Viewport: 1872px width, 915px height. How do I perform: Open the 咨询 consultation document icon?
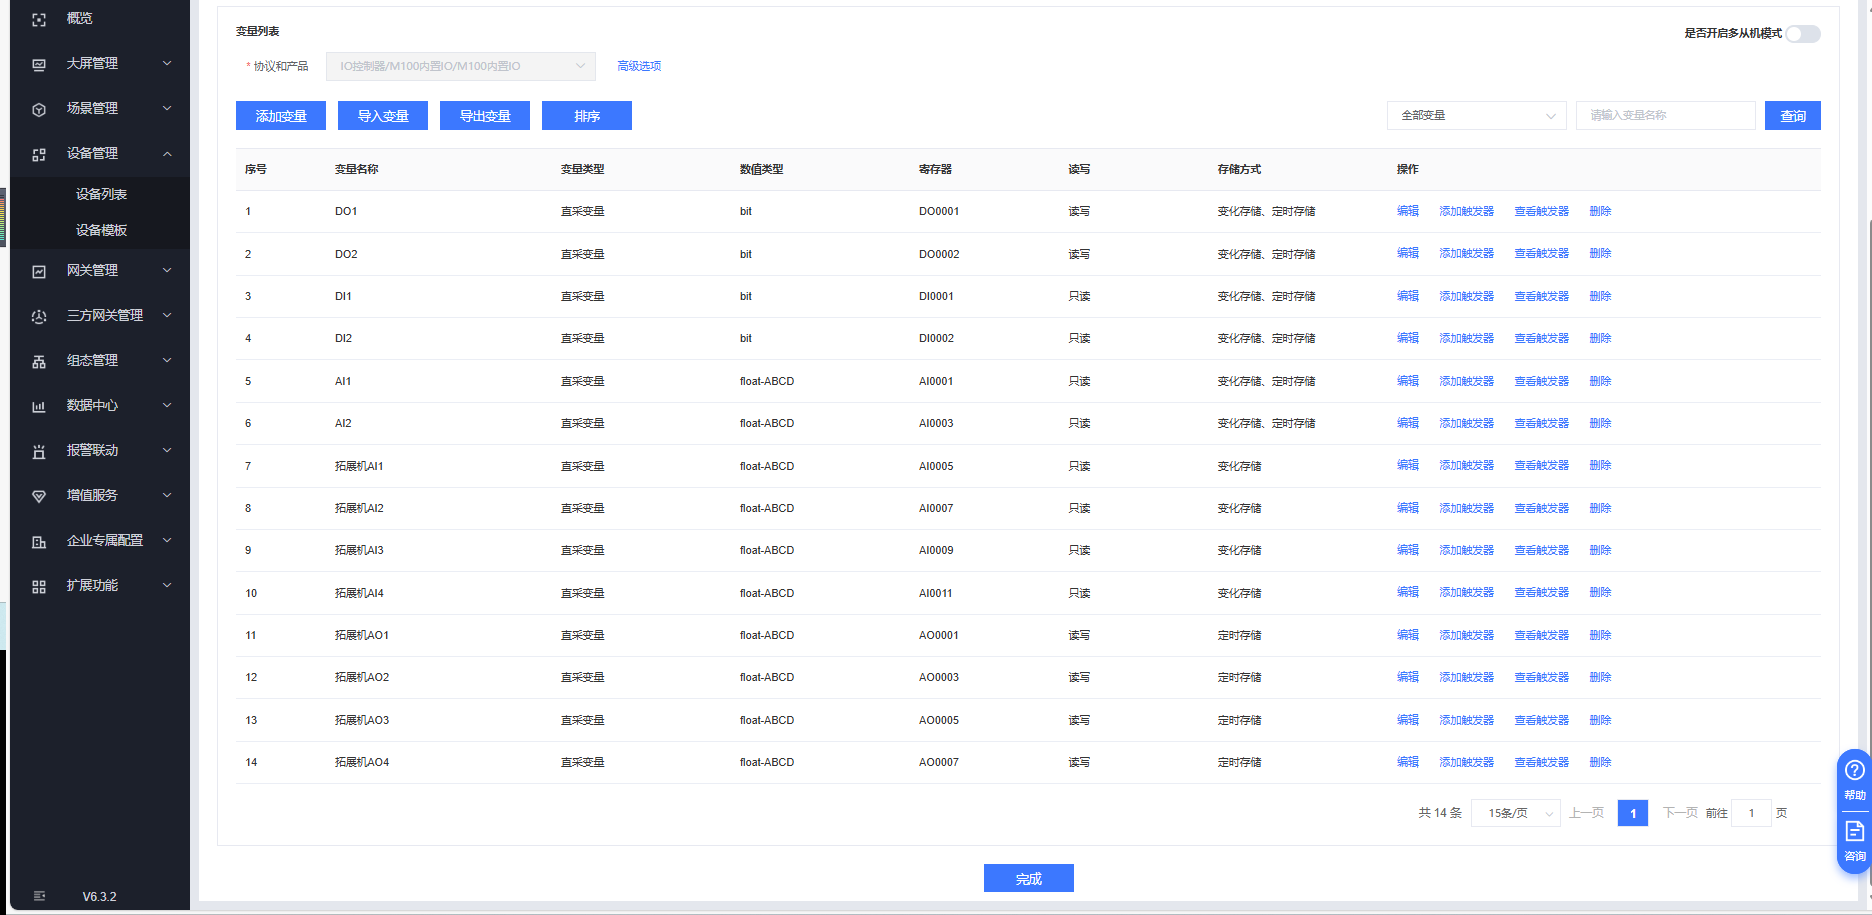[1854, 831]
